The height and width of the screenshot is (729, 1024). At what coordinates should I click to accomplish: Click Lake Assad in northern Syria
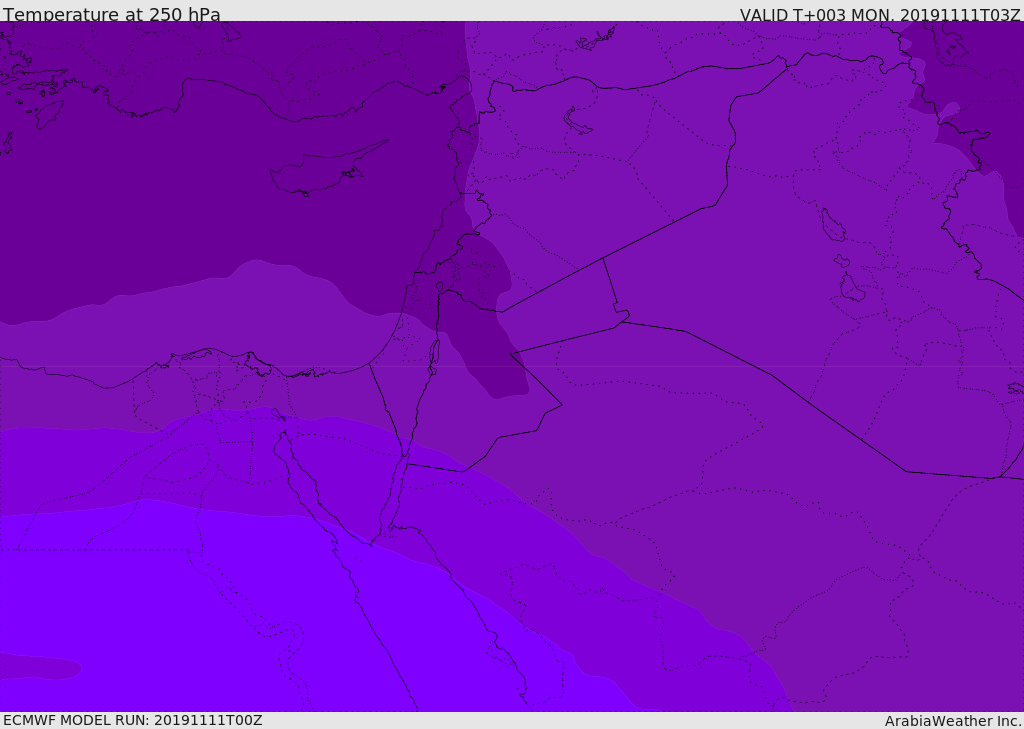pyautogui.click(x=578, y=122)
